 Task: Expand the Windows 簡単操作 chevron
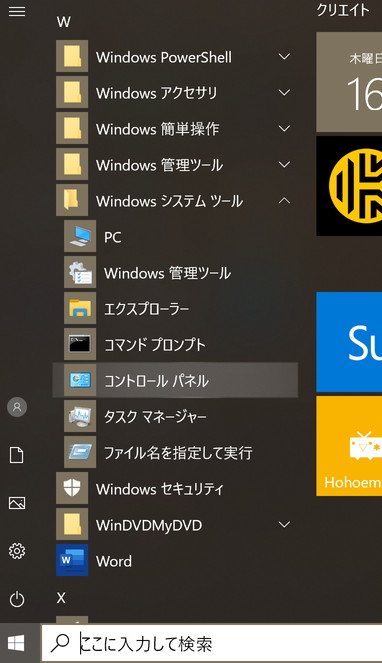click(284, 128)
